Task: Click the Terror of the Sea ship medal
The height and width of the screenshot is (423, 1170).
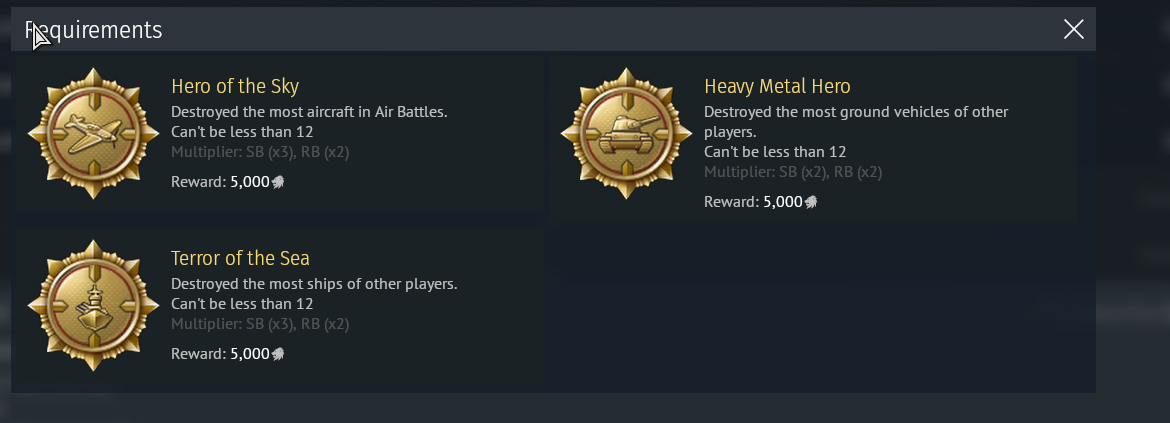Action: 93,305
